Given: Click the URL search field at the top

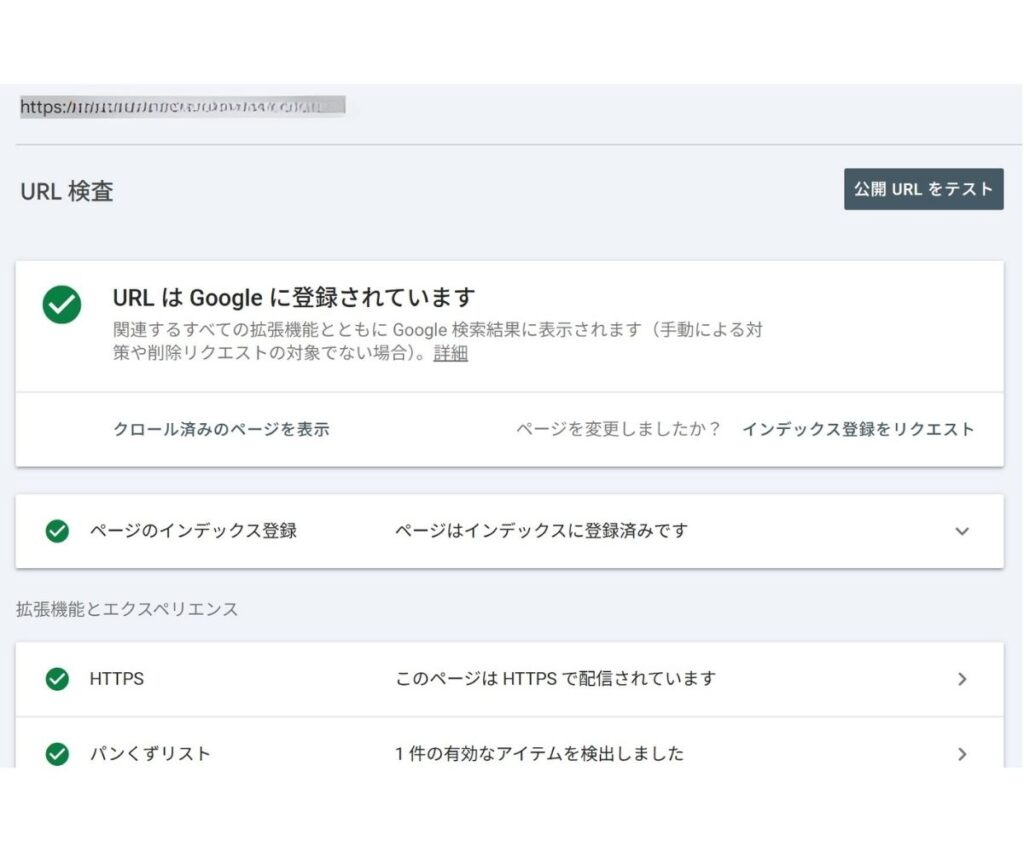Looking at the screenshot, I should pos(183,105).
